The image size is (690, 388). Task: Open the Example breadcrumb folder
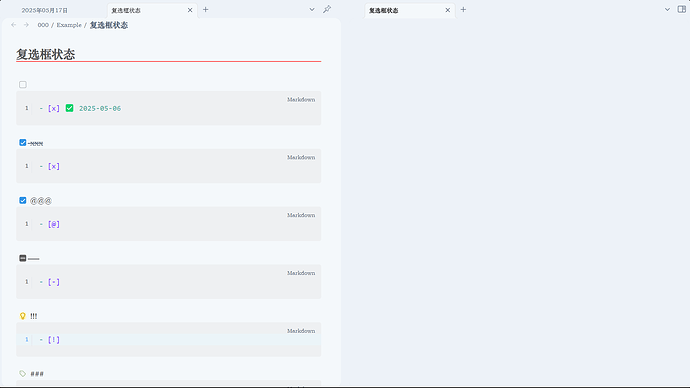pyautogui.click(x=69, y=25)
